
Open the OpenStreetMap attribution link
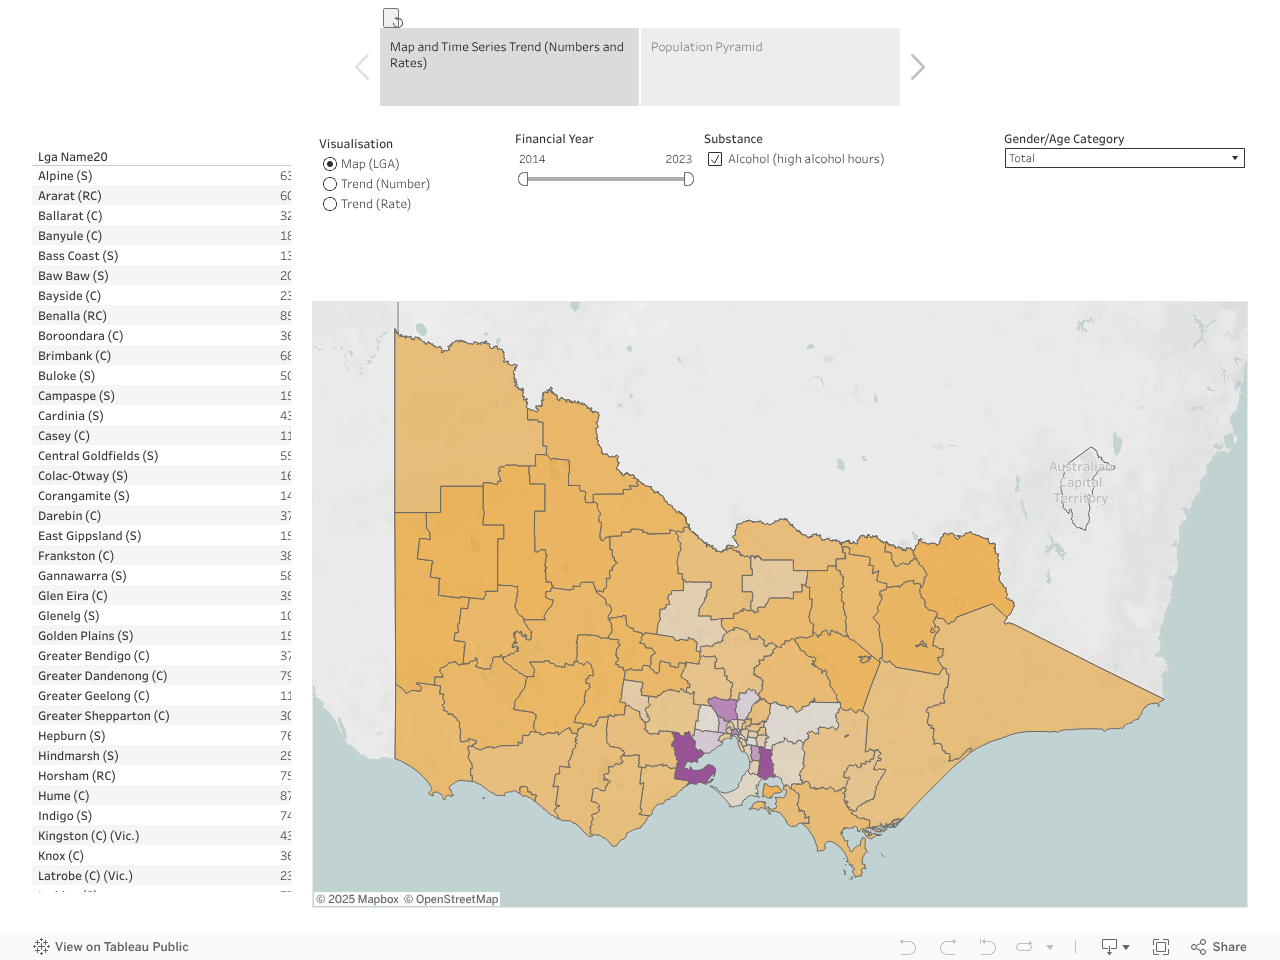point(456,899)
